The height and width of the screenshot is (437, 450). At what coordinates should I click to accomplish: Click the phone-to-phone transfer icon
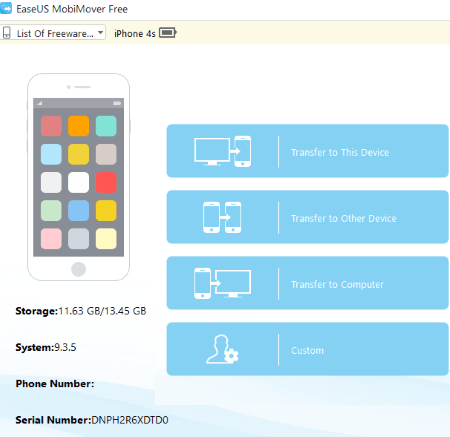pos(222,217)
